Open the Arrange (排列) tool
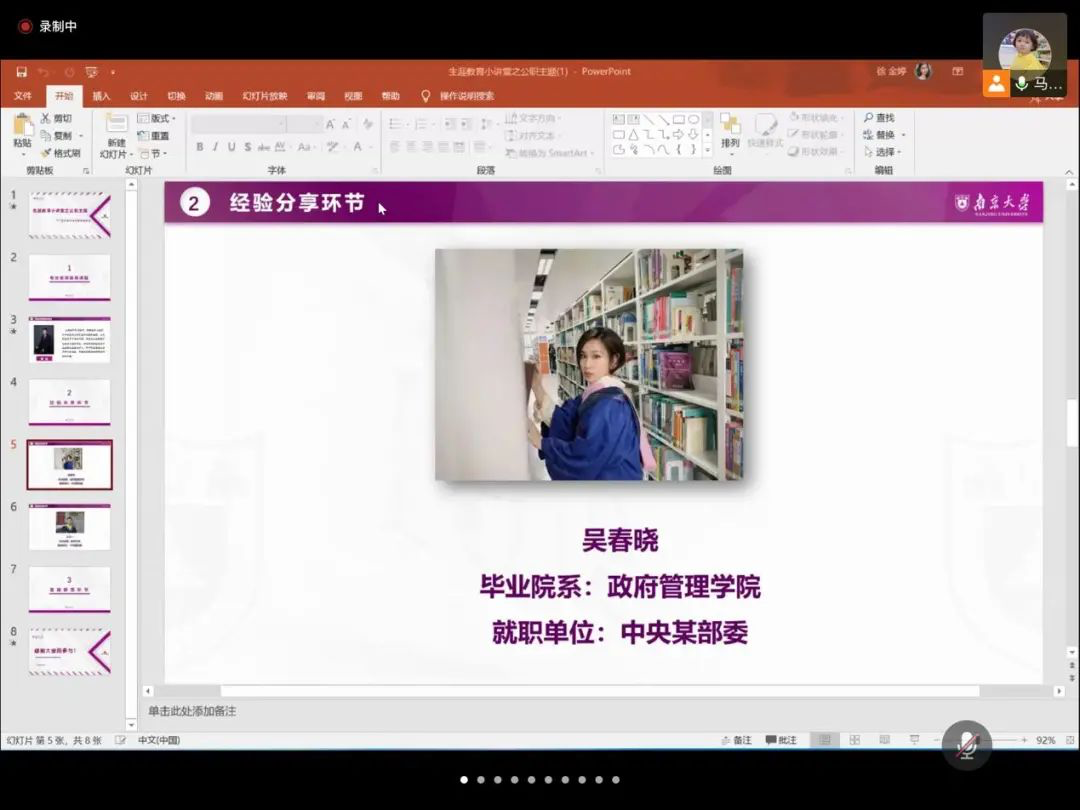 pyautogui.click(x=730, y=130)
